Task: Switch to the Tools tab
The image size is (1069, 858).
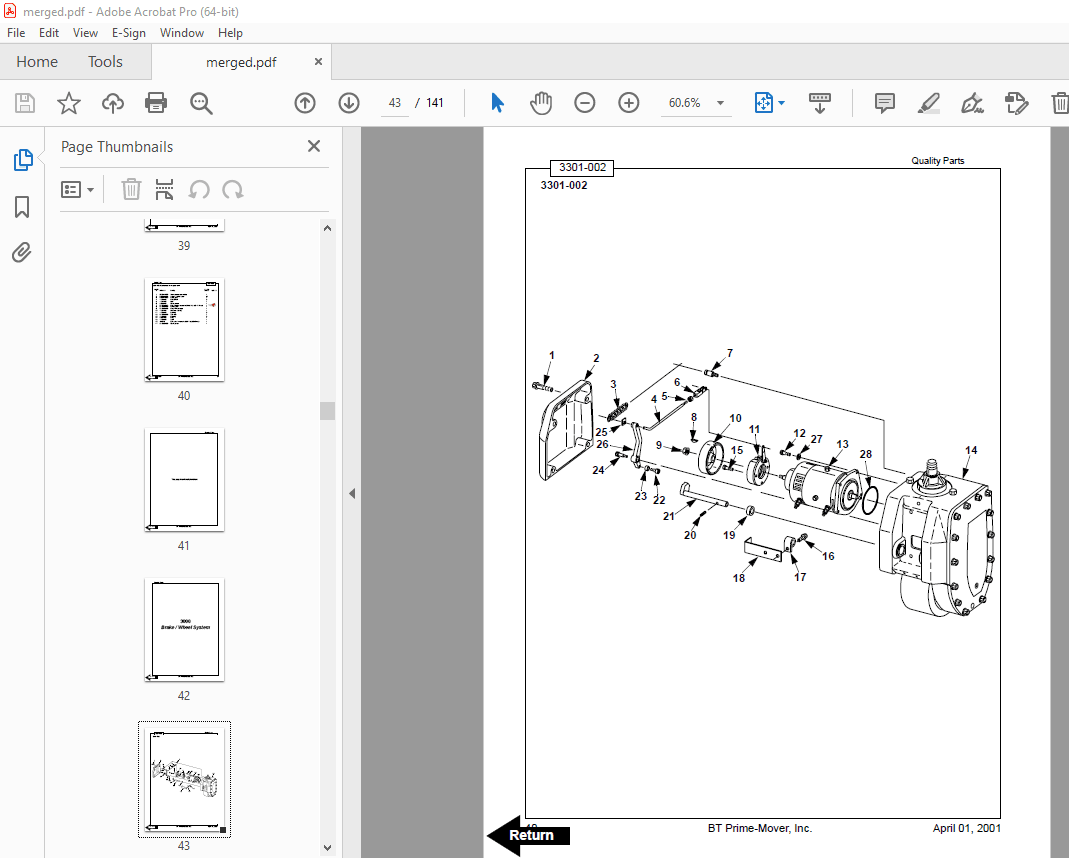Action: pos(105,62)
